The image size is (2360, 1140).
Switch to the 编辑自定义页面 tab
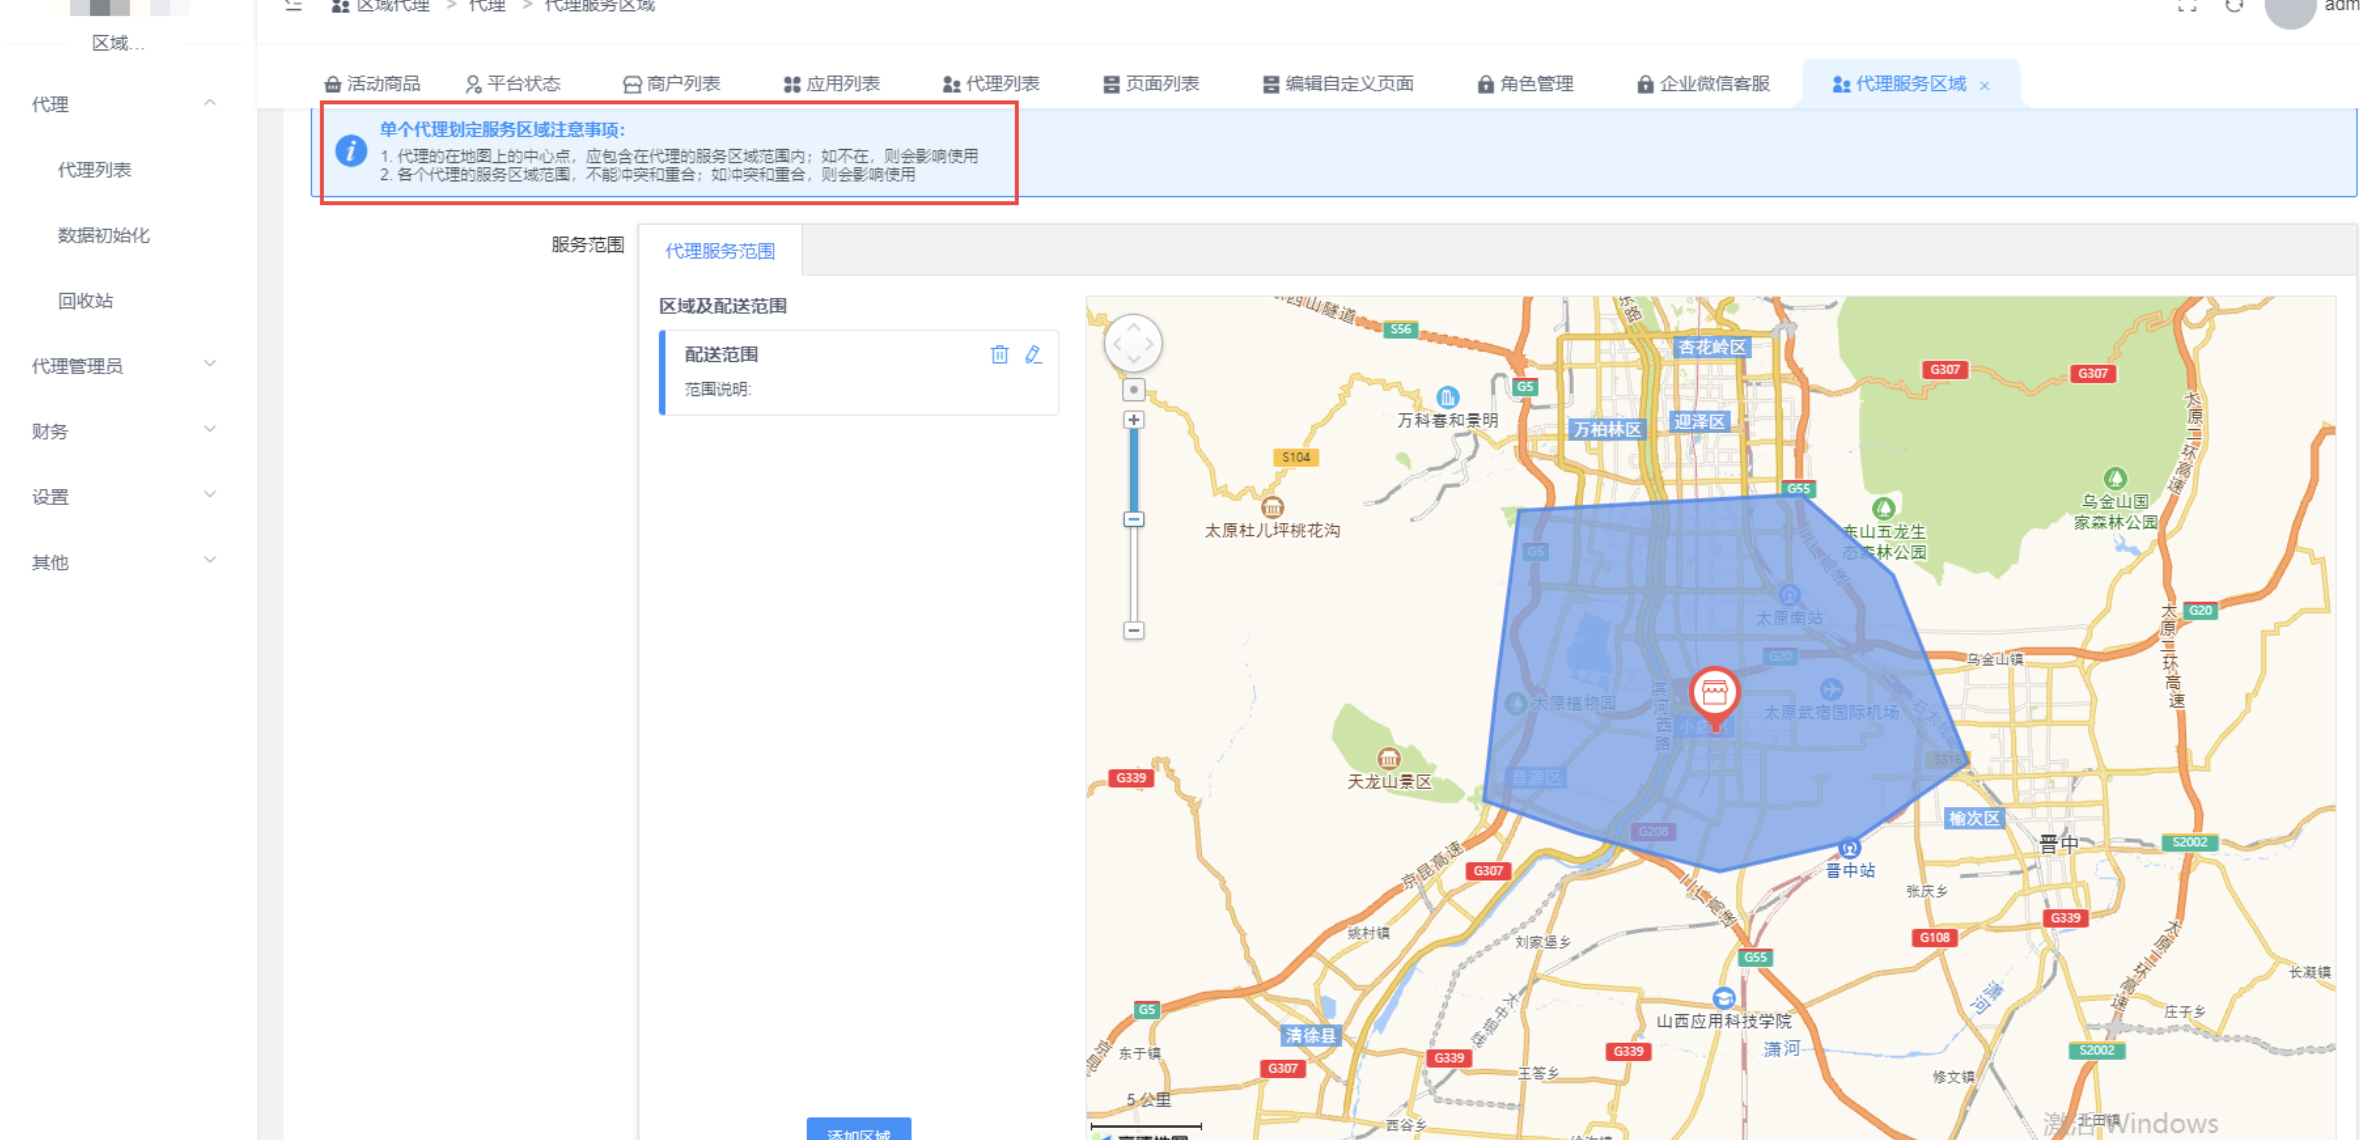(1338, 84)
